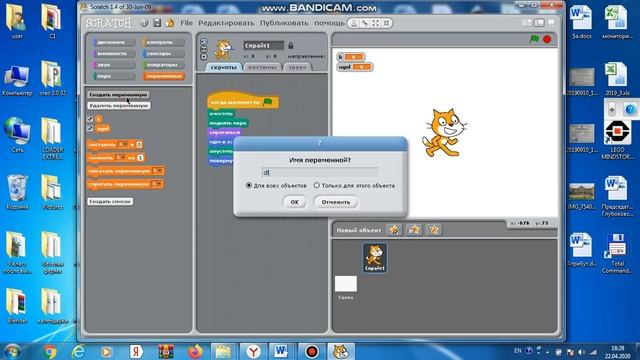
Task: Set sprite rotation style to can rotate
Action: [x=204, y=42]
